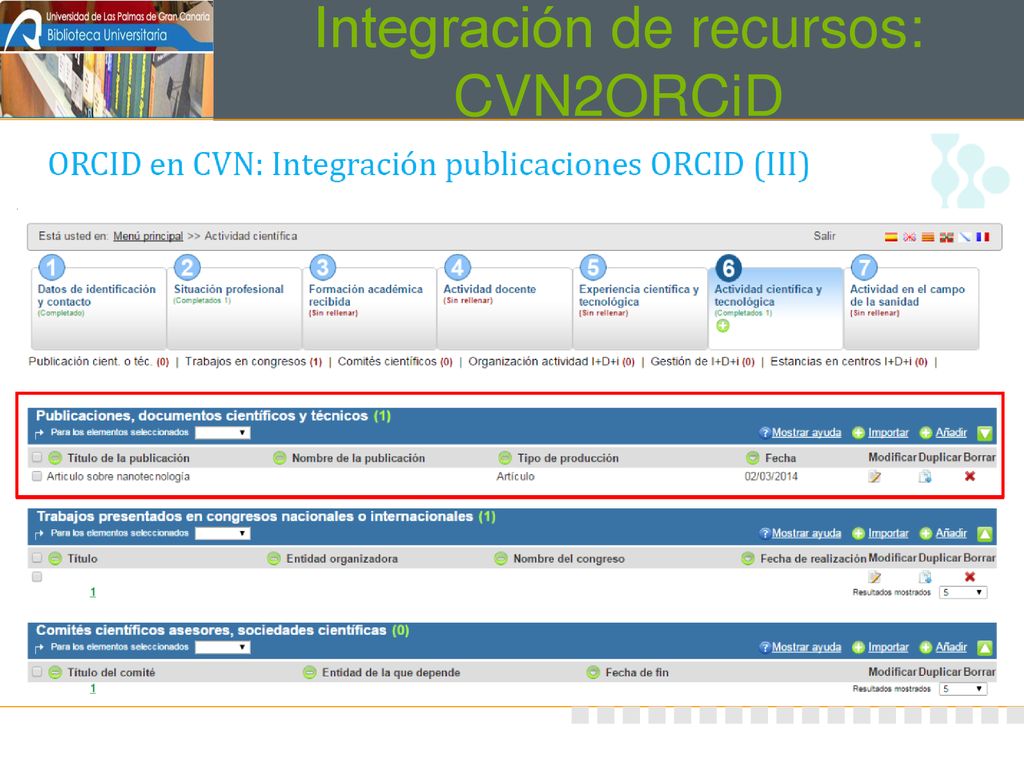Image resolution: width=1024 pixels, height=768 pixels.
Task: Click step 1 circle Datos de identificación
Action: tap(52, 267)
